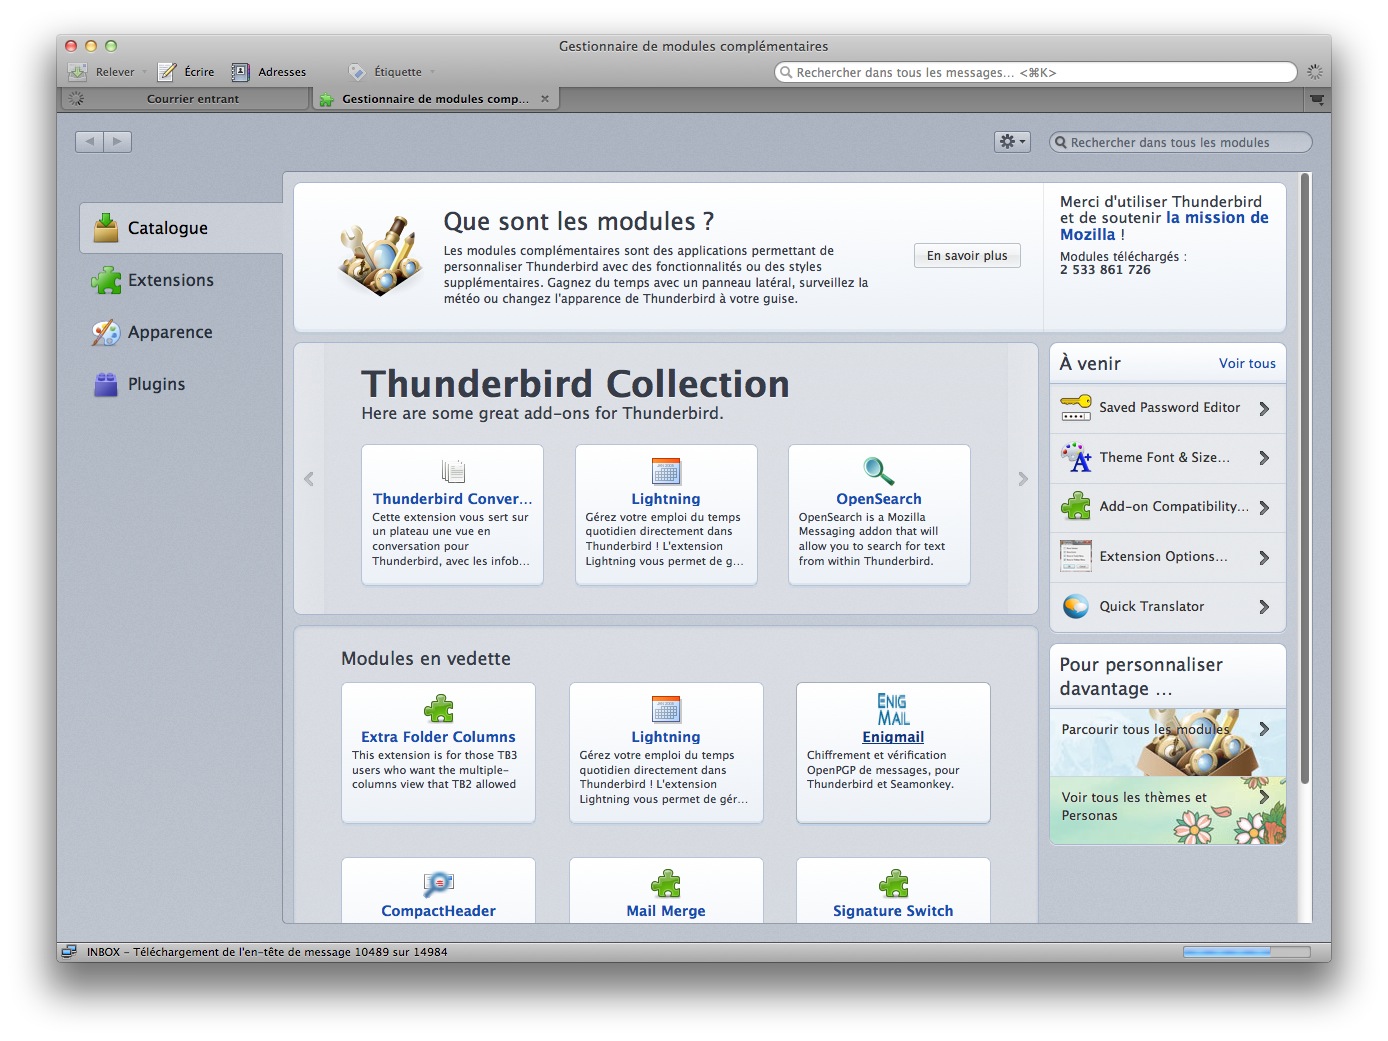1388x1041 pixels.
Task: Click the Extensions puzzle piece icon
Action: click(x=106, y=281)
